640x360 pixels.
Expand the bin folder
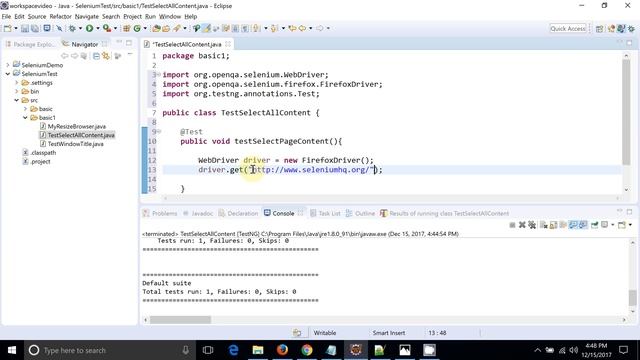coord(17,91)
